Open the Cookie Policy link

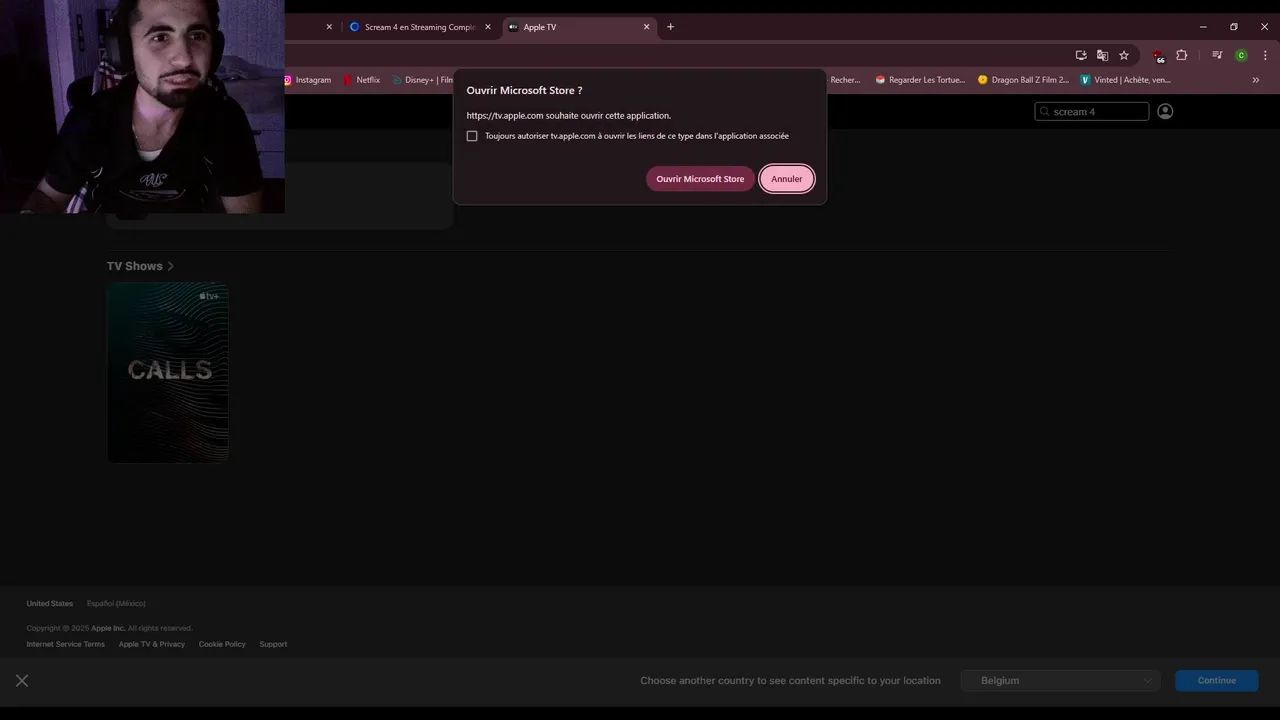point(222,644)
